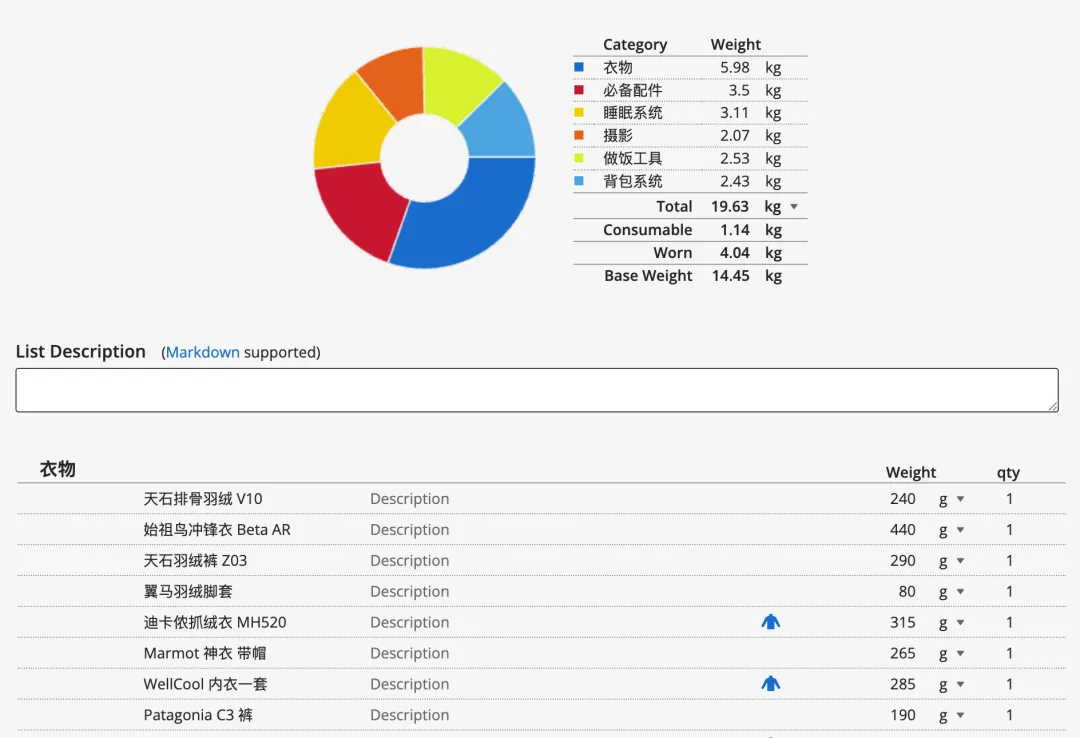Click weight value 265 for Marmot 神衣
1080x738 pixels.
(x=902, y=654)
